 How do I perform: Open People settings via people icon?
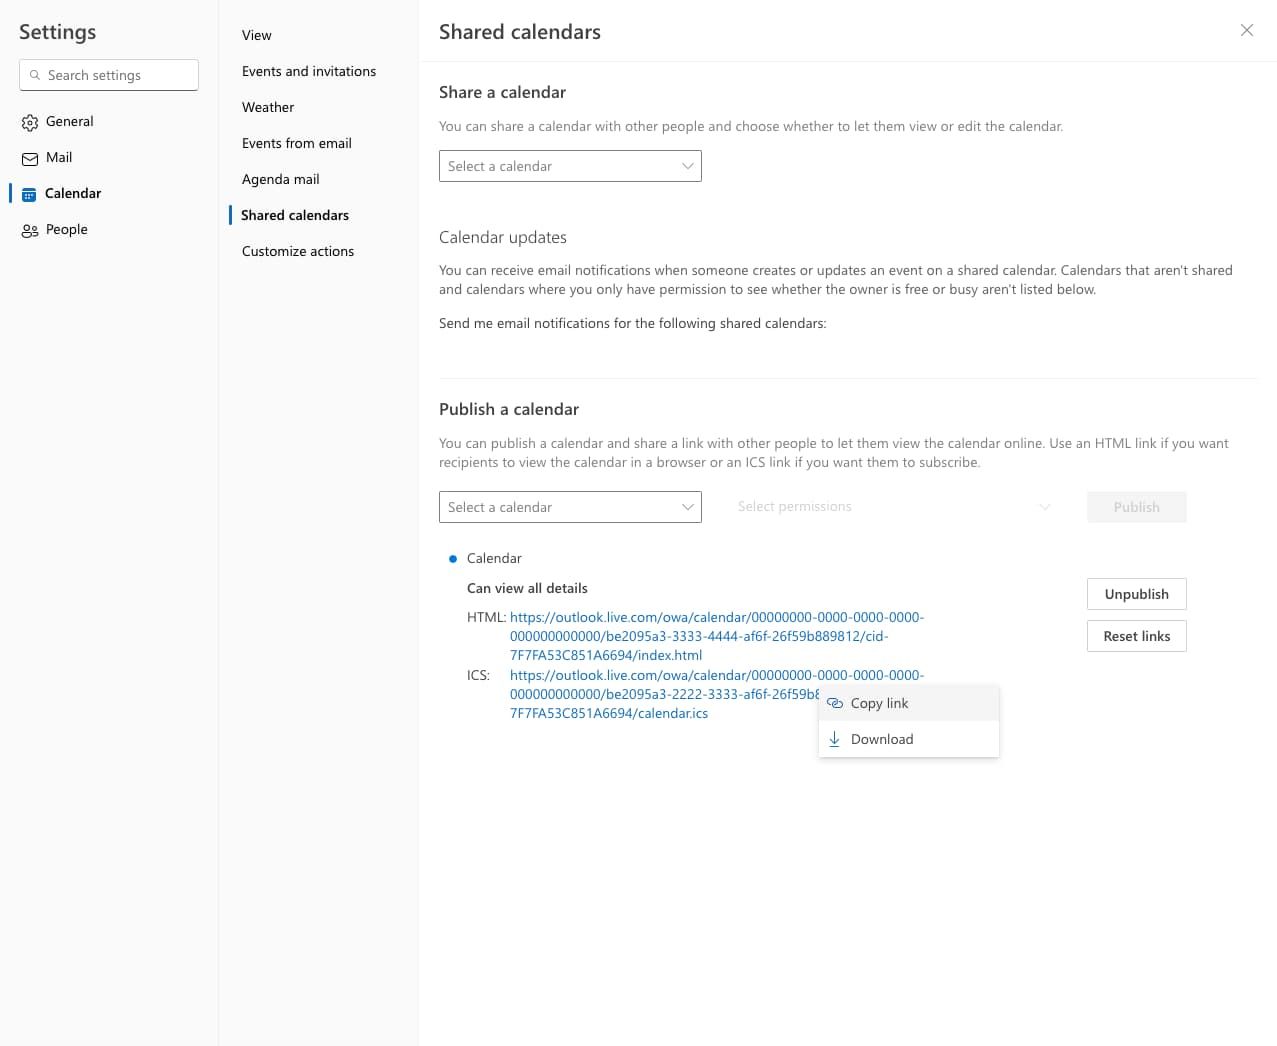coord(29,229)
